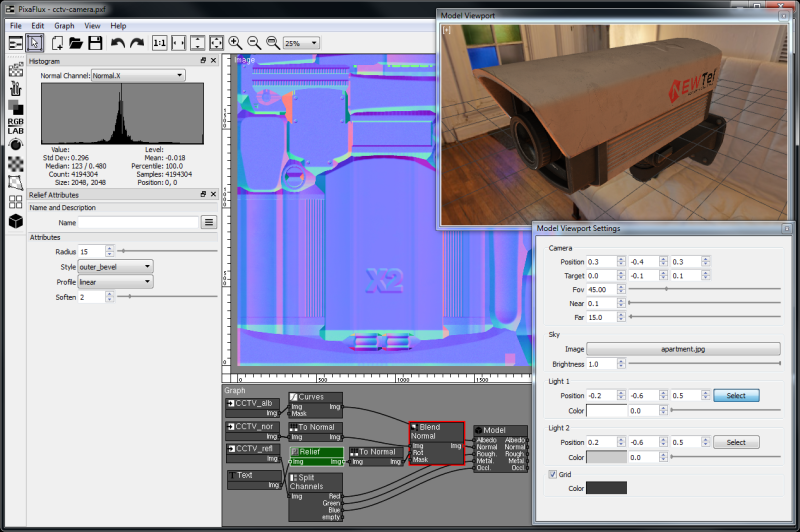Click the apartment.jpg sky image button
800x532 pixels.
click(x=683, y=349)
